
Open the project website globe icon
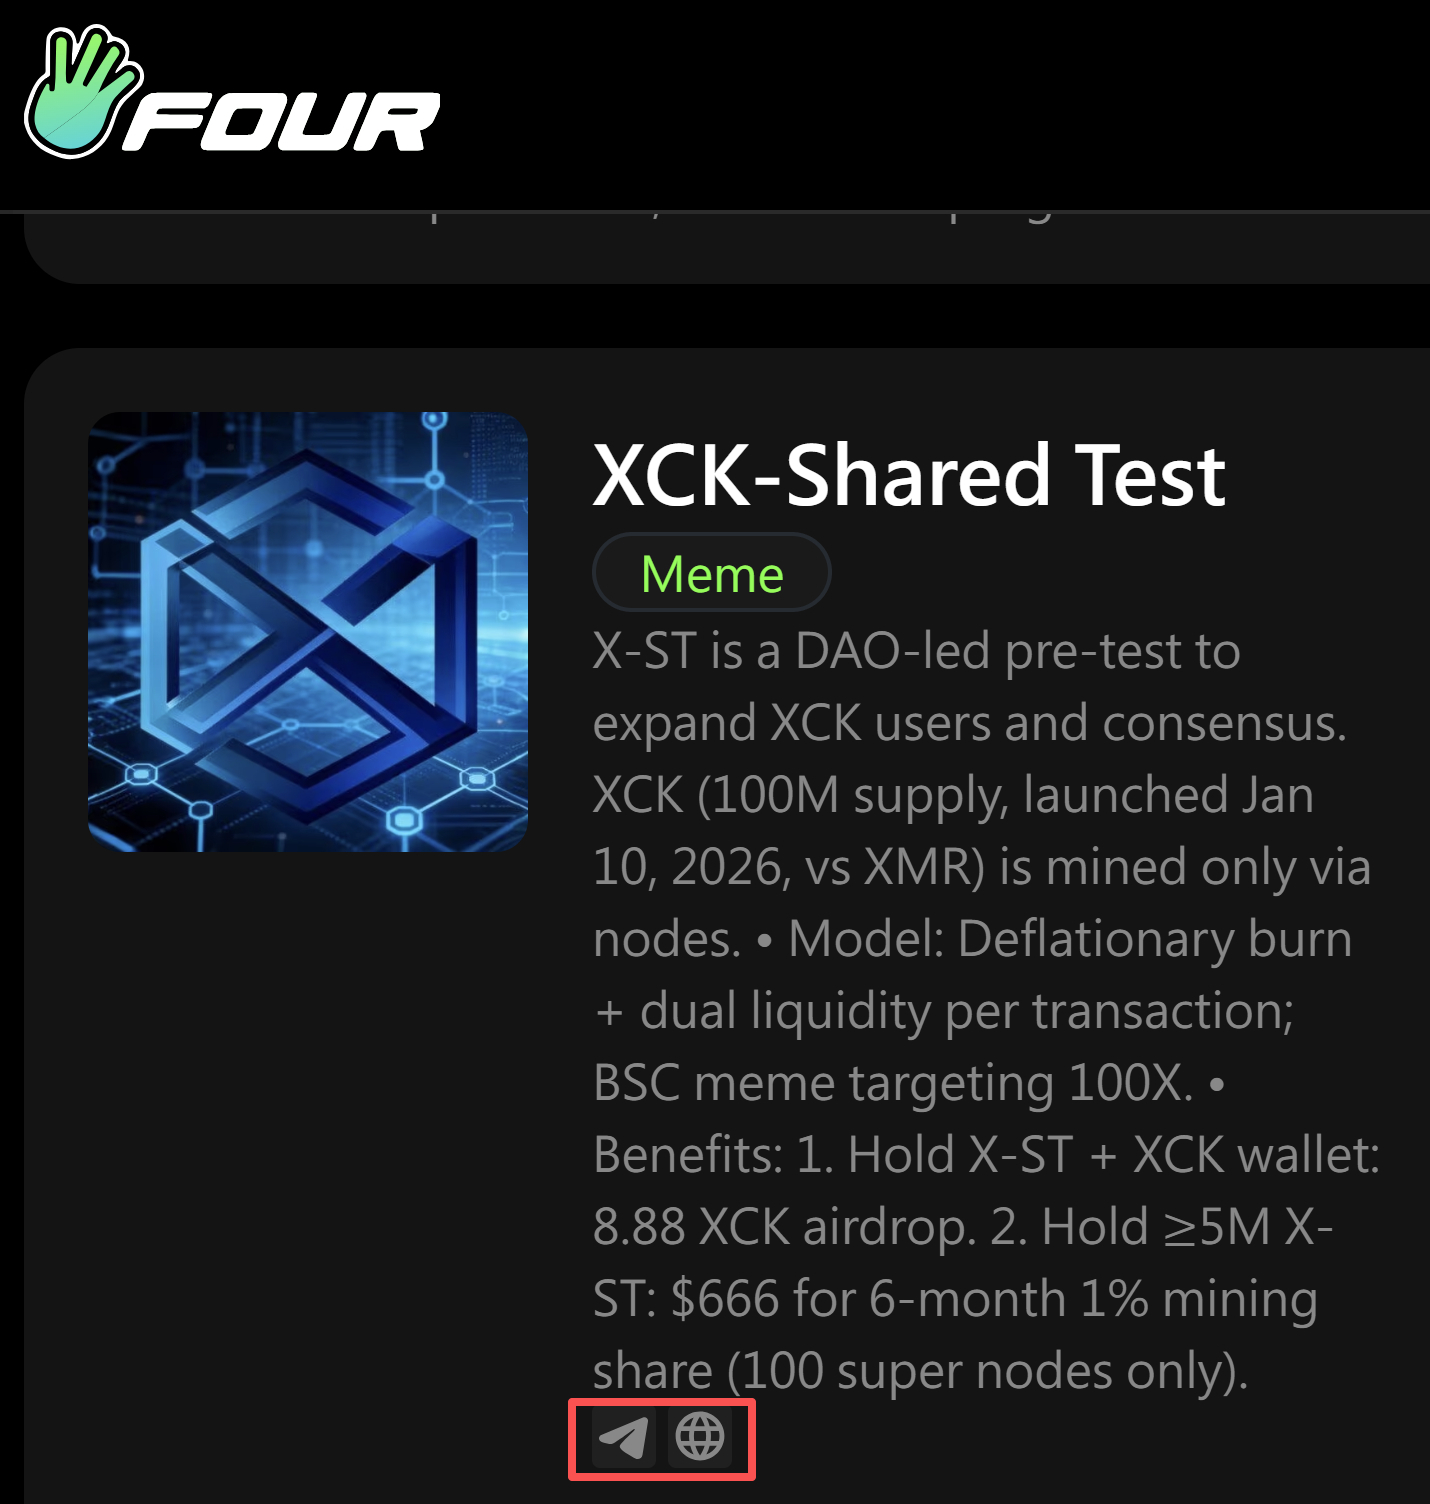tap(700, 1438)
